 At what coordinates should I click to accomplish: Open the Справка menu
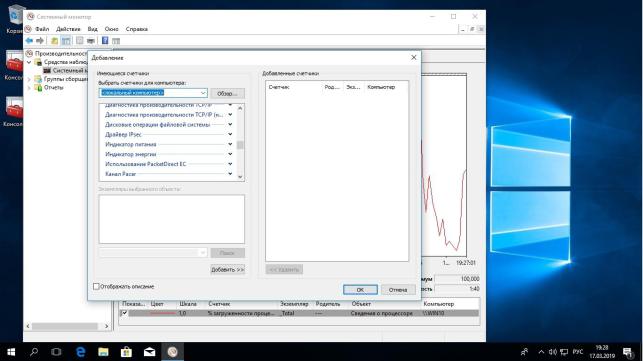pyautogui.click(x=137, y=29)
